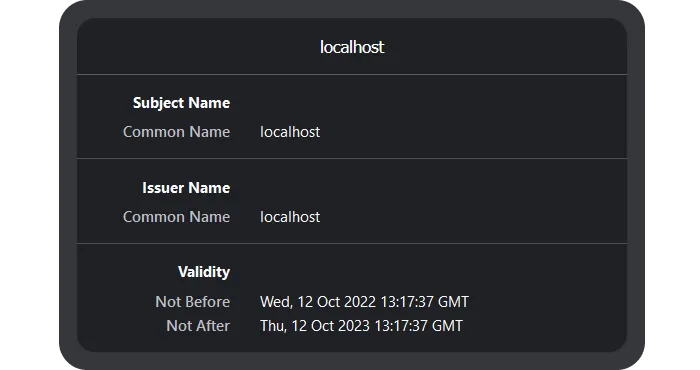Click the 13:17:37 time in Not Before row
This screenshot has width=700, height=370.
(x=407, y=302)
